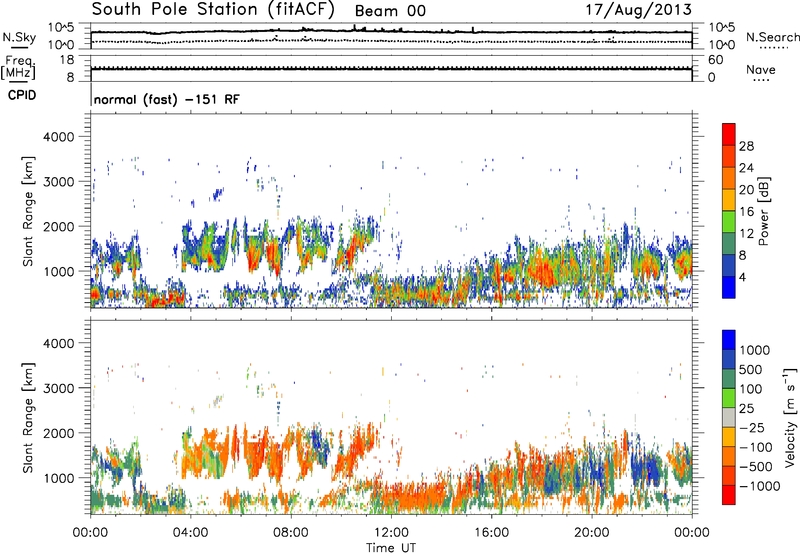
Task: Select the 20 label on Power colorbar
Action: pyautogui.click(x=746, y=190)
